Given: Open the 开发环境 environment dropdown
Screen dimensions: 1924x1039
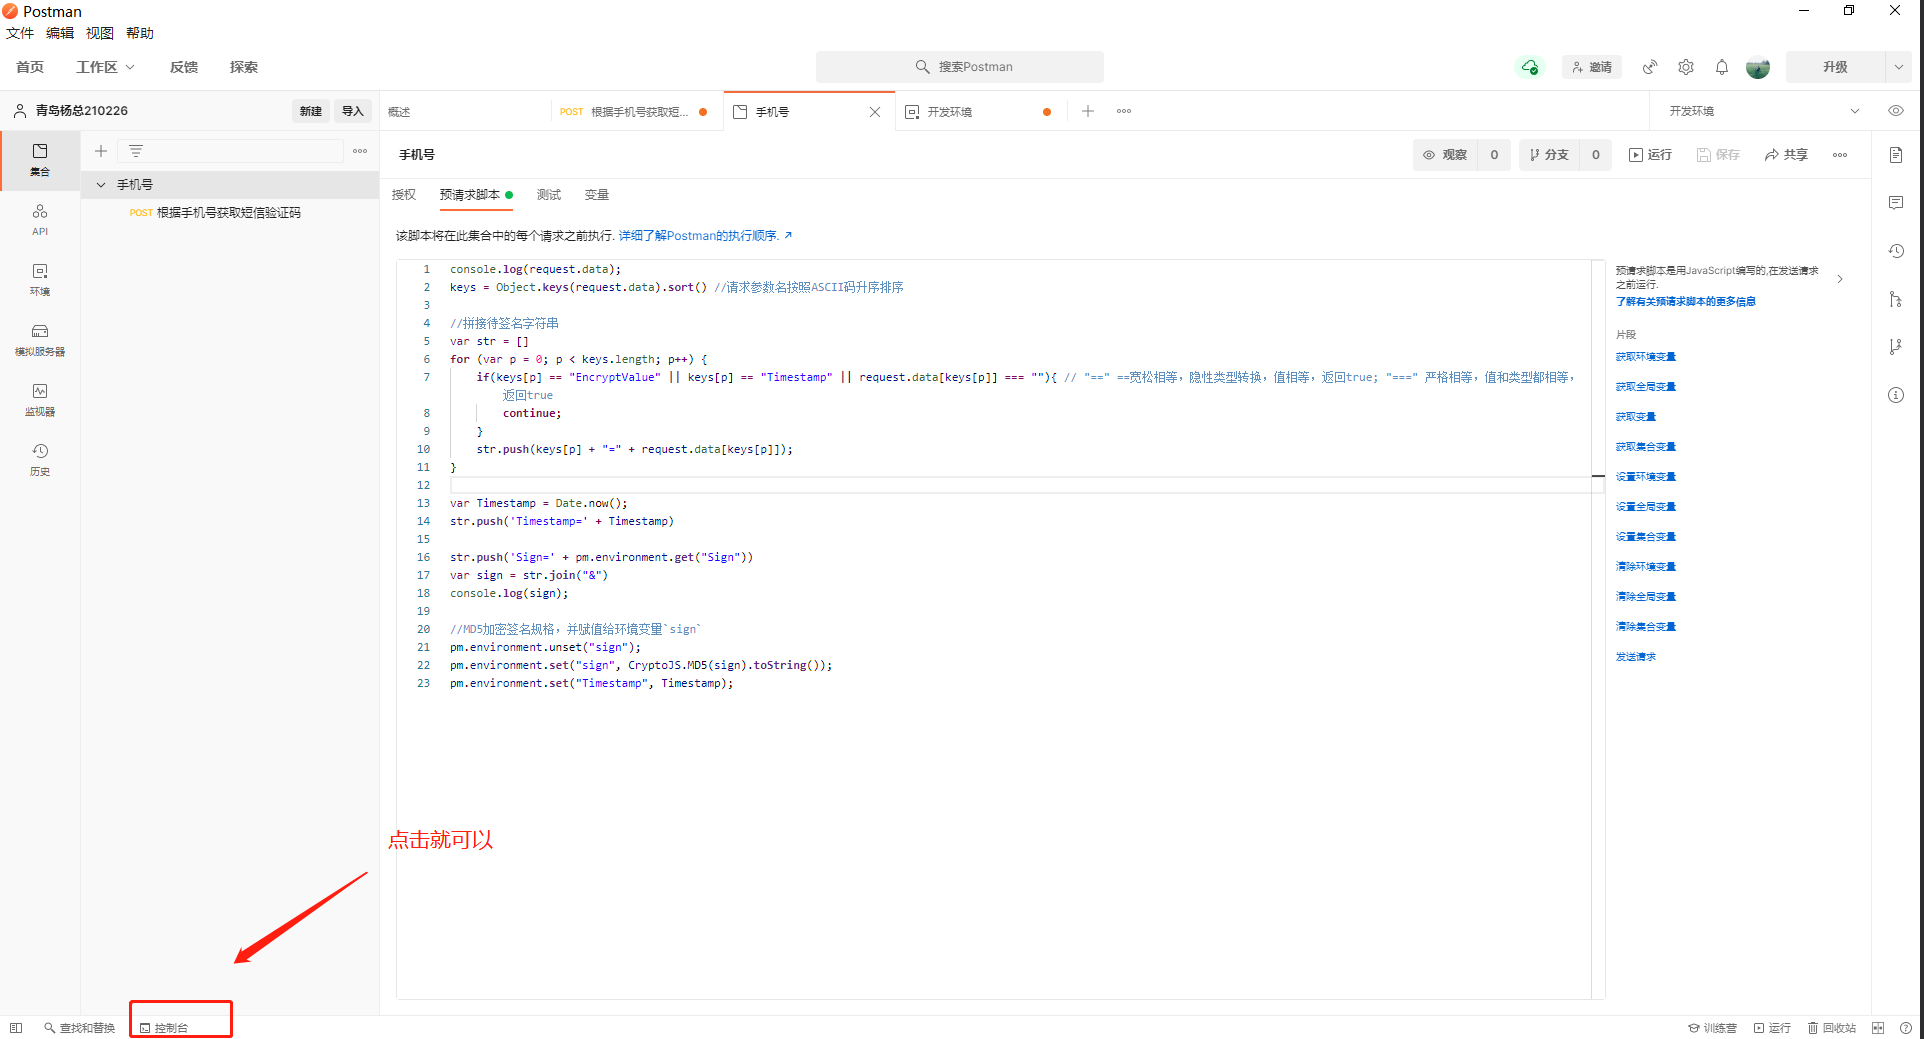Looking at the screenshot, I should (1763, 111).
